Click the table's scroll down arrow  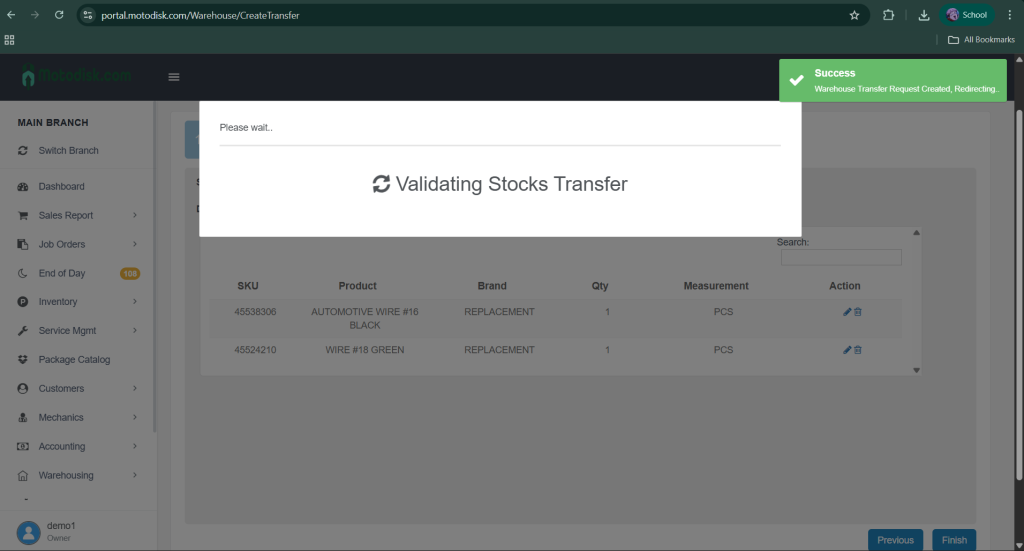pos(917,371)
